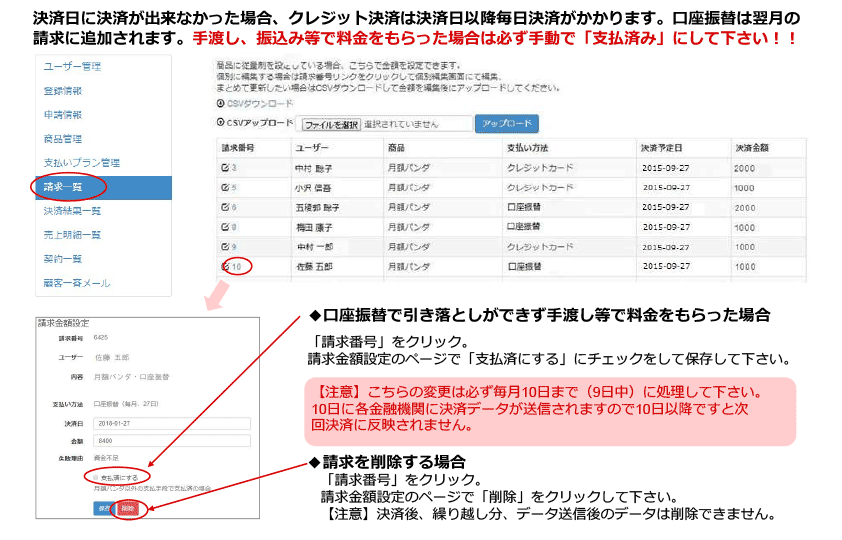Click amount 1000 in 佐藤 五郎's row
This screenshot has height=540, width=842.
click(745, 267)
